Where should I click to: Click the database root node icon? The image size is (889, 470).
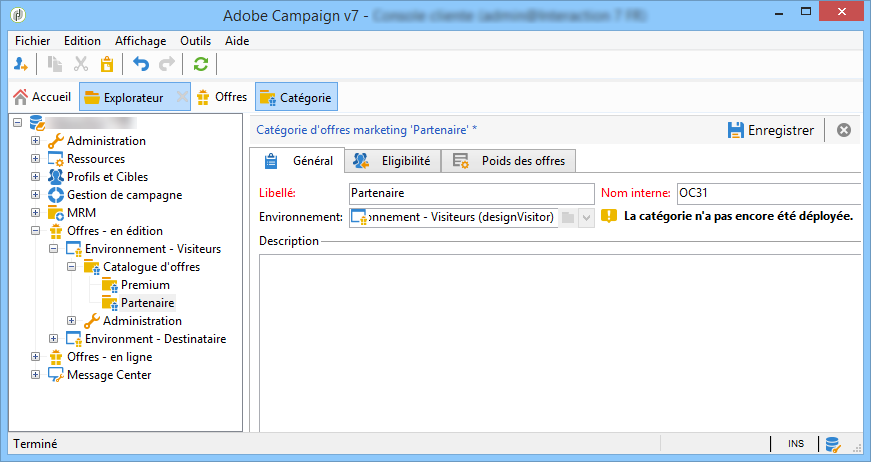click(37, 122)
